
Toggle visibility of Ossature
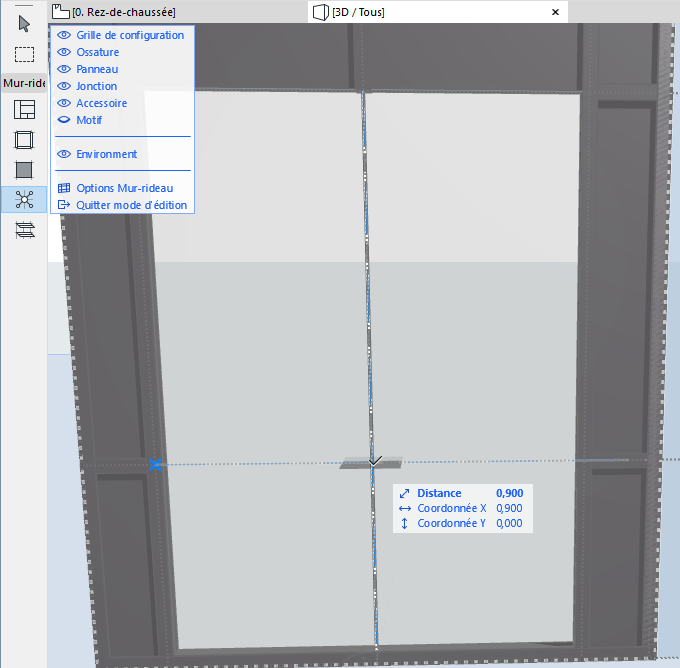(64, 52)
